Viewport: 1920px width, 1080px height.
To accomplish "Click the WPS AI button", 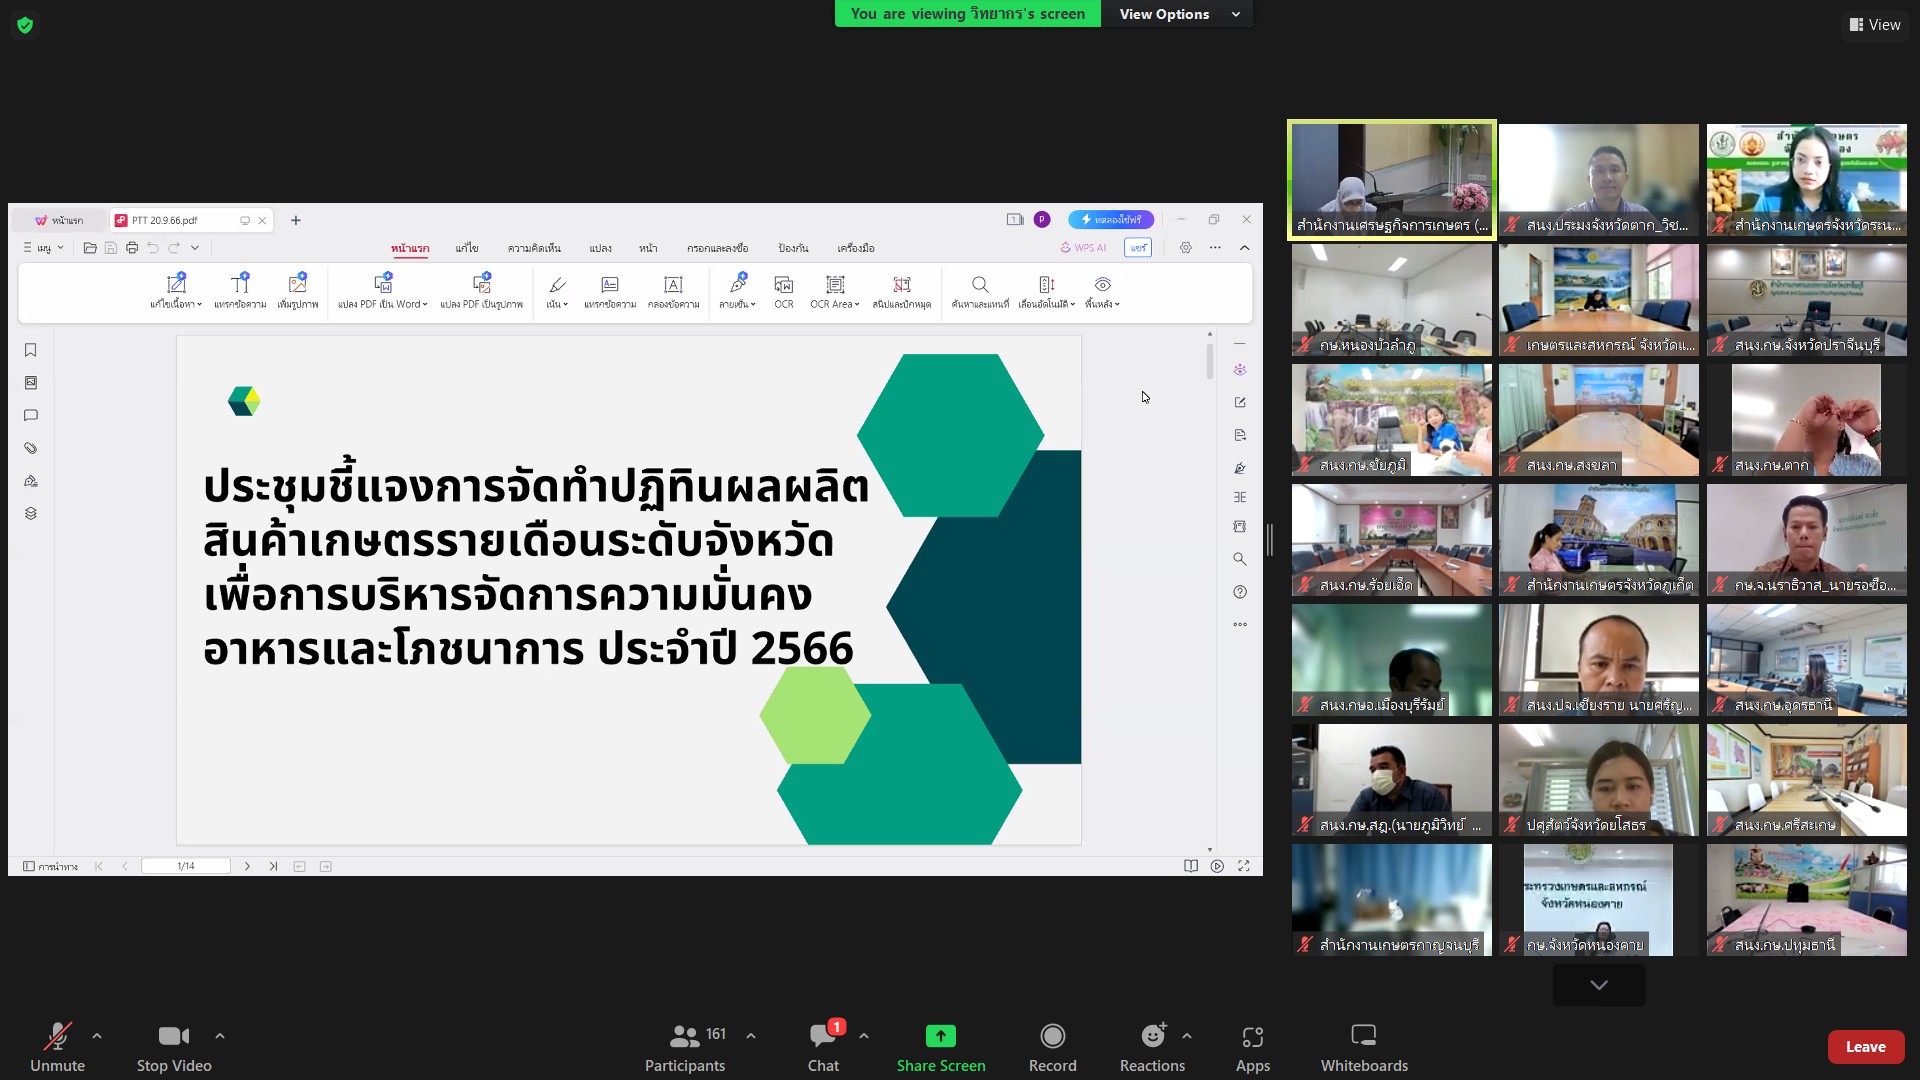I will (x=1084, y=248).
